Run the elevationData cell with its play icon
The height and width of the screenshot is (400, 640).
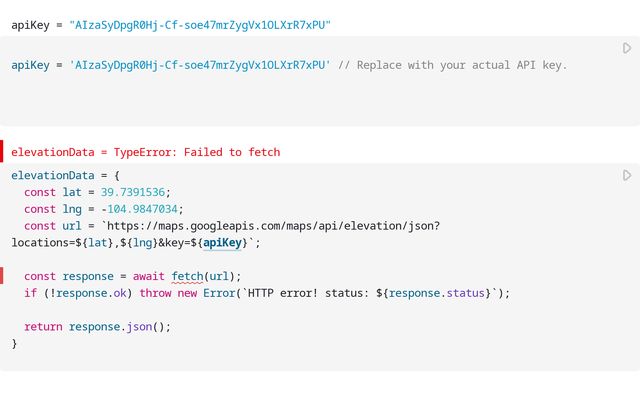[x=627, y=175]
